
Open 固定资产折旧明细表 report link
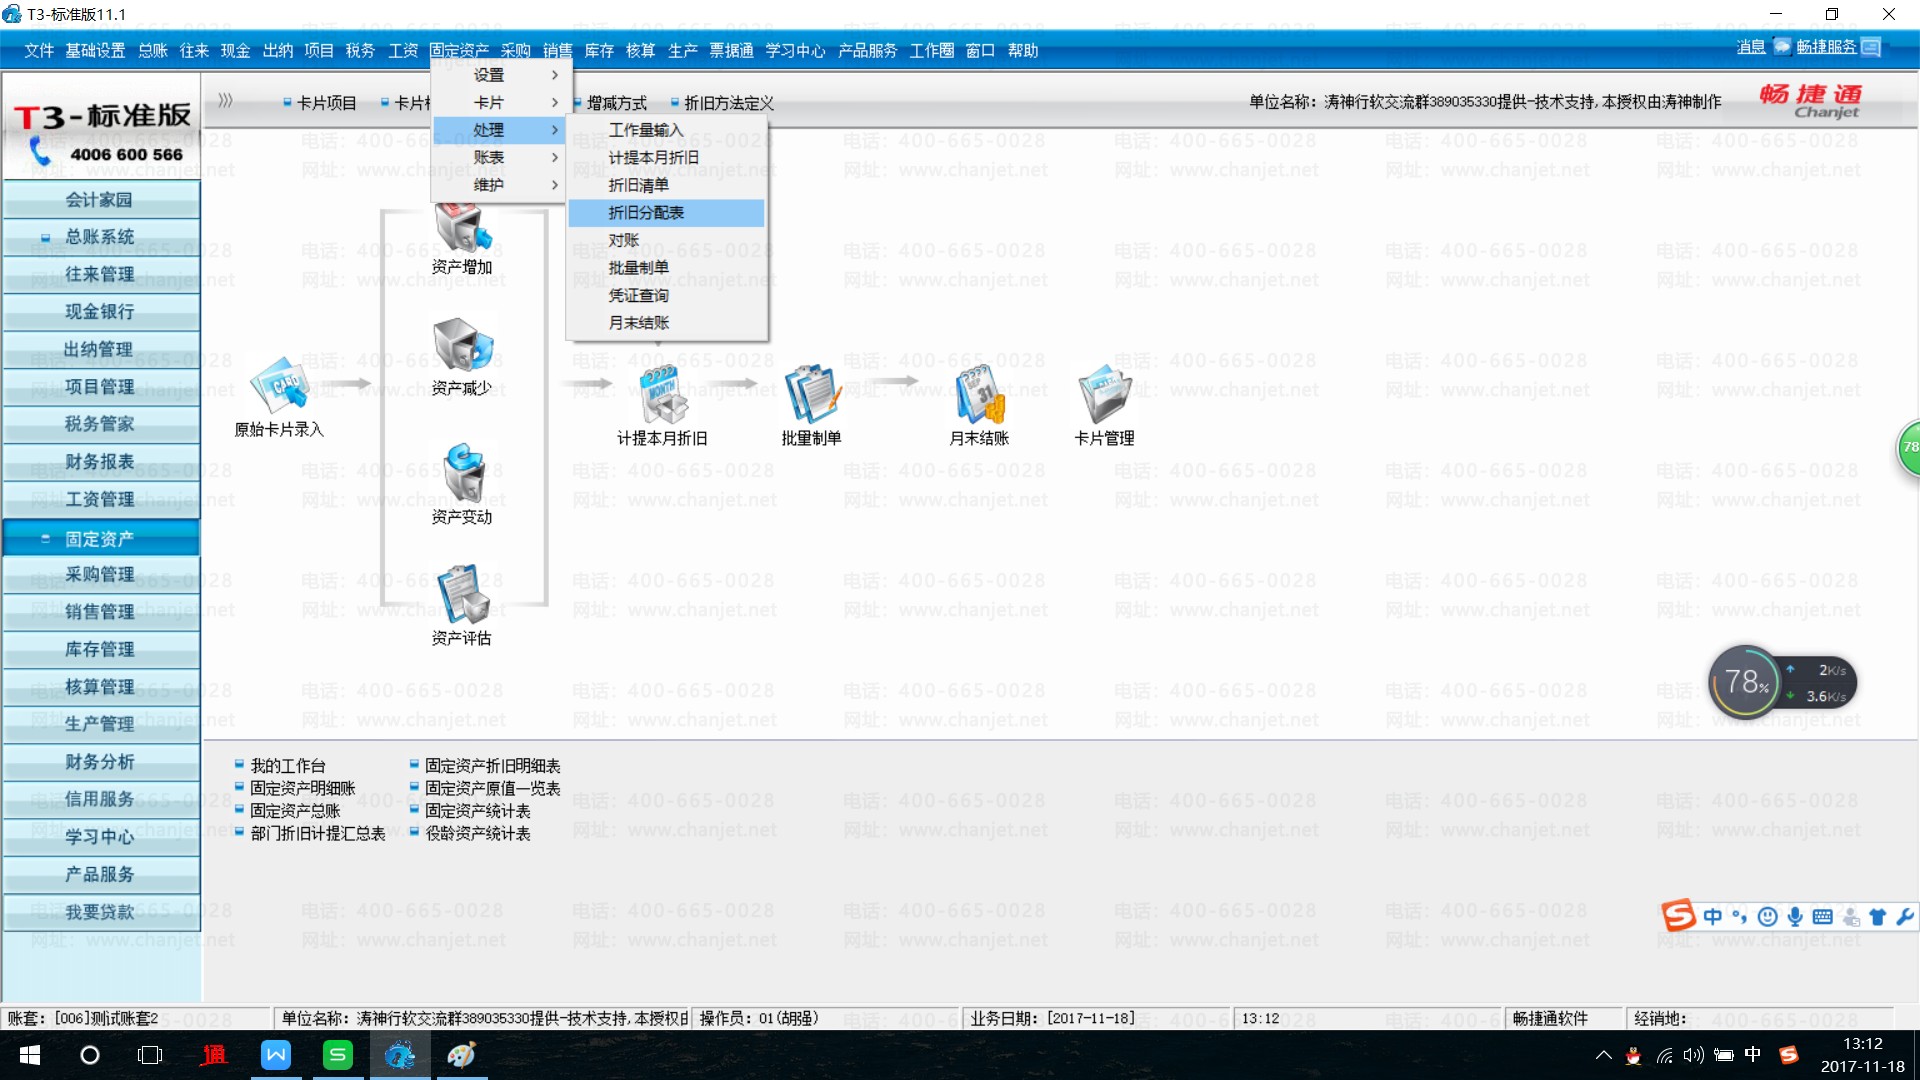pos(492,766)
